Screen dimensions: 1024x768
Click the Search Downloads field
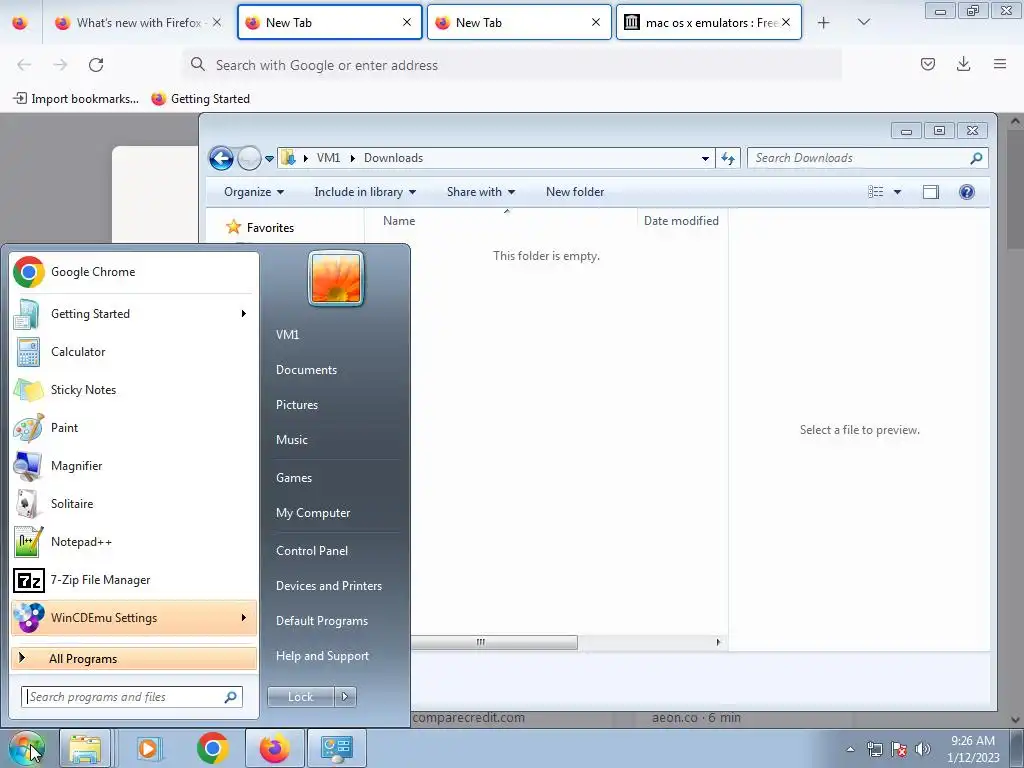click(x=867, y=158)
